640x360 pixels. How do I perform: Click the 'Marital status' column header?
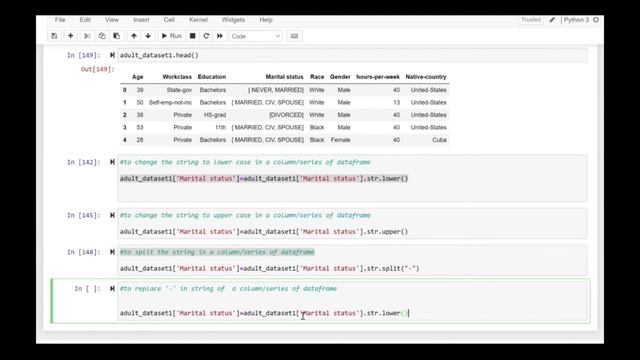pyautogui.click(x=284, y=77)
